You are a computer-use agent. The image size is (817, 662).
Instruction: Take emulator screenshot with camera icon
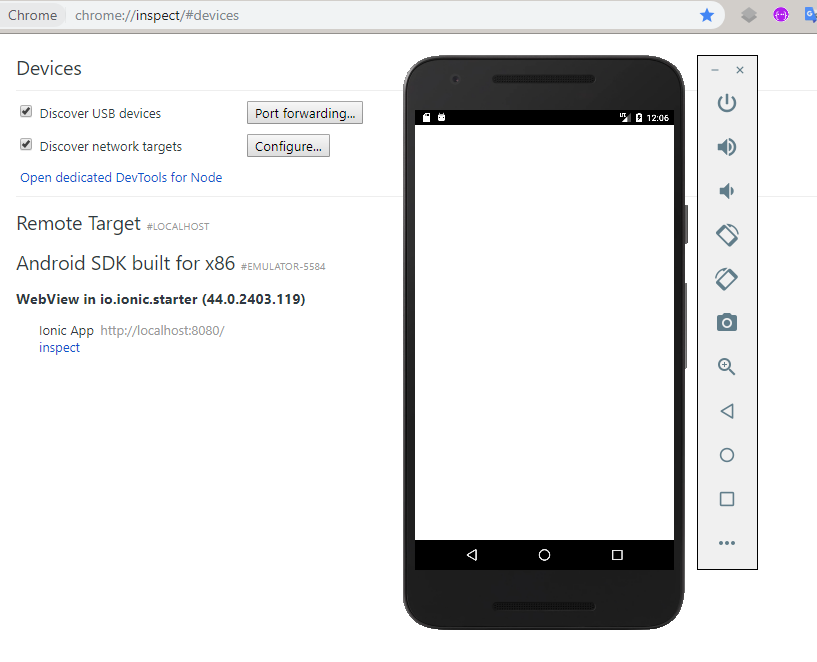[727, 323]
